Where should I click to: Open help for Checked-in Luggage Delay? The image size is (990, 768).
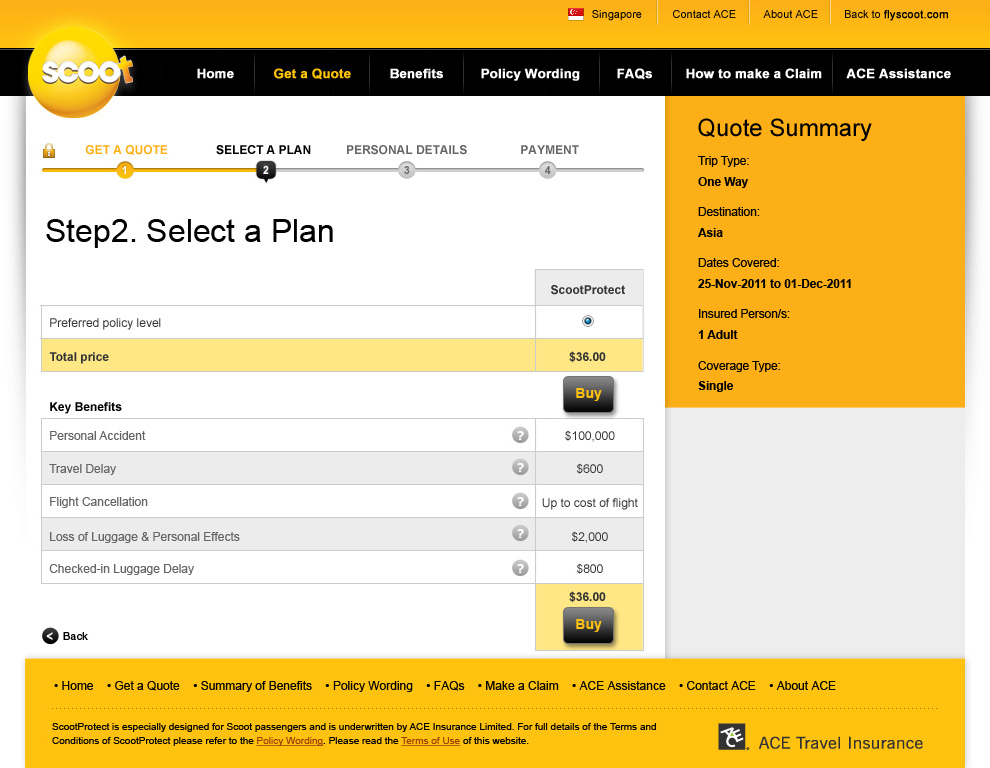(520, 568)
